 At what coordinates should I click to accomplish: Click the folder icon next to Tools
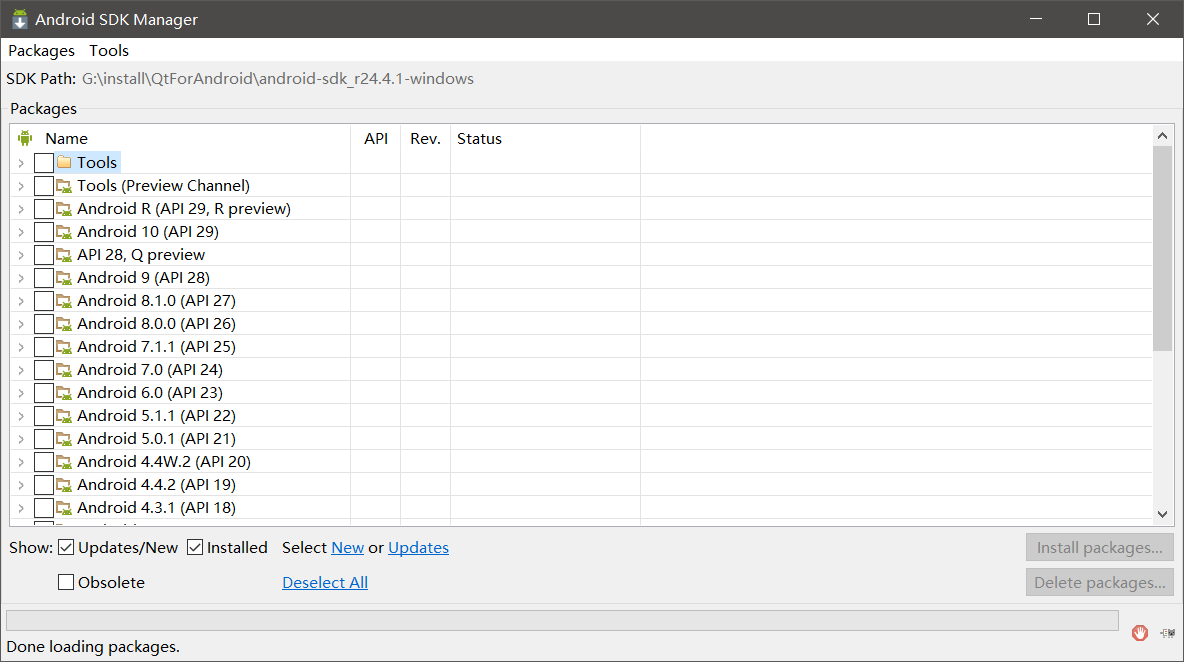coord(63,162)
